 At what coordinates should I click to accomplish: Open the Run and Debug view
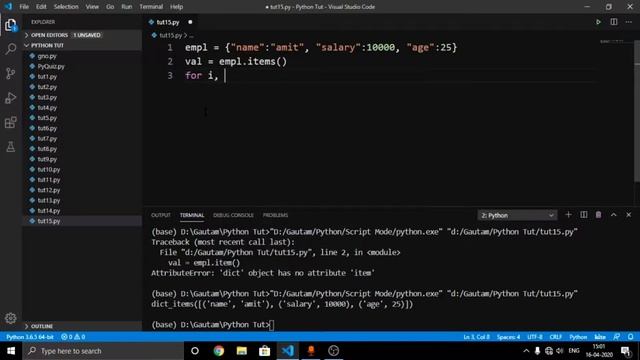tap(11, 98)
